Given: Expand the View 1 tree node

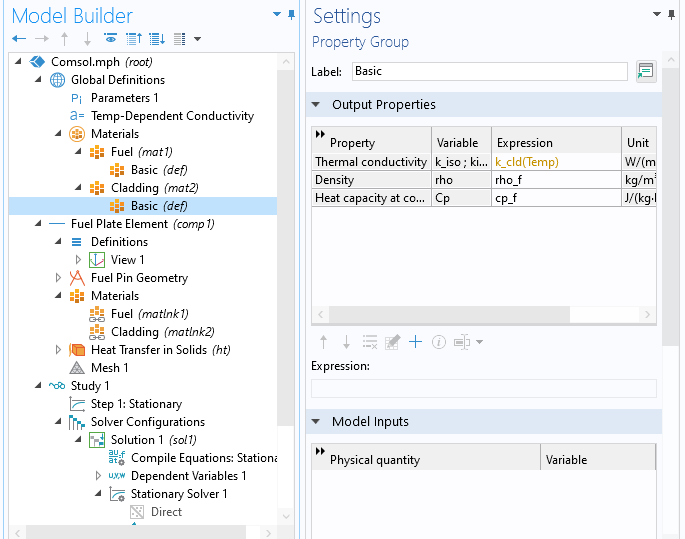Looking at the screenshot, I should [x=79, y=260].
